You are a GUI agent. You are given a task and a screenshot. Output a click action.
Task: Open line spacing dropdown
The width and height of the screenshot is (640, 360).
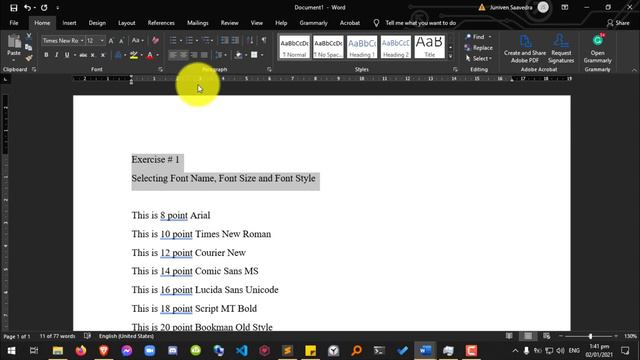(x=221, y=55)
